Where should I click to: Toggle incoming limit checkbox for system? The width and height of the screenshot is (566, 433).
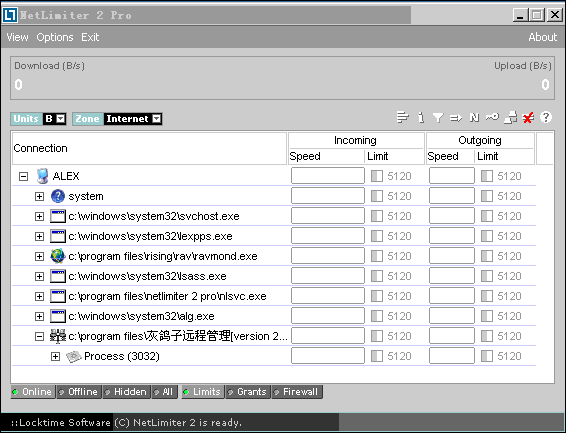click(376, 196)
